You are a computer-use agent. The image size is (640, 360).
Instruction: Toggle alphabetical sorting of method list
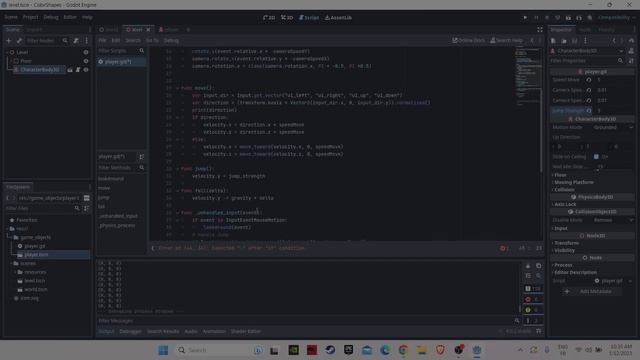[142, 157]
